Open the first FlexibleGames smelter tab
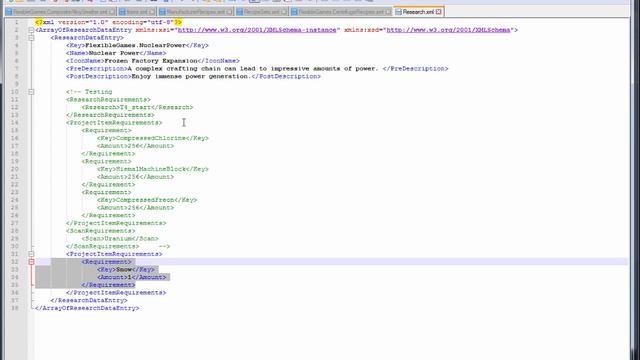640x360 pixels. 60,12
